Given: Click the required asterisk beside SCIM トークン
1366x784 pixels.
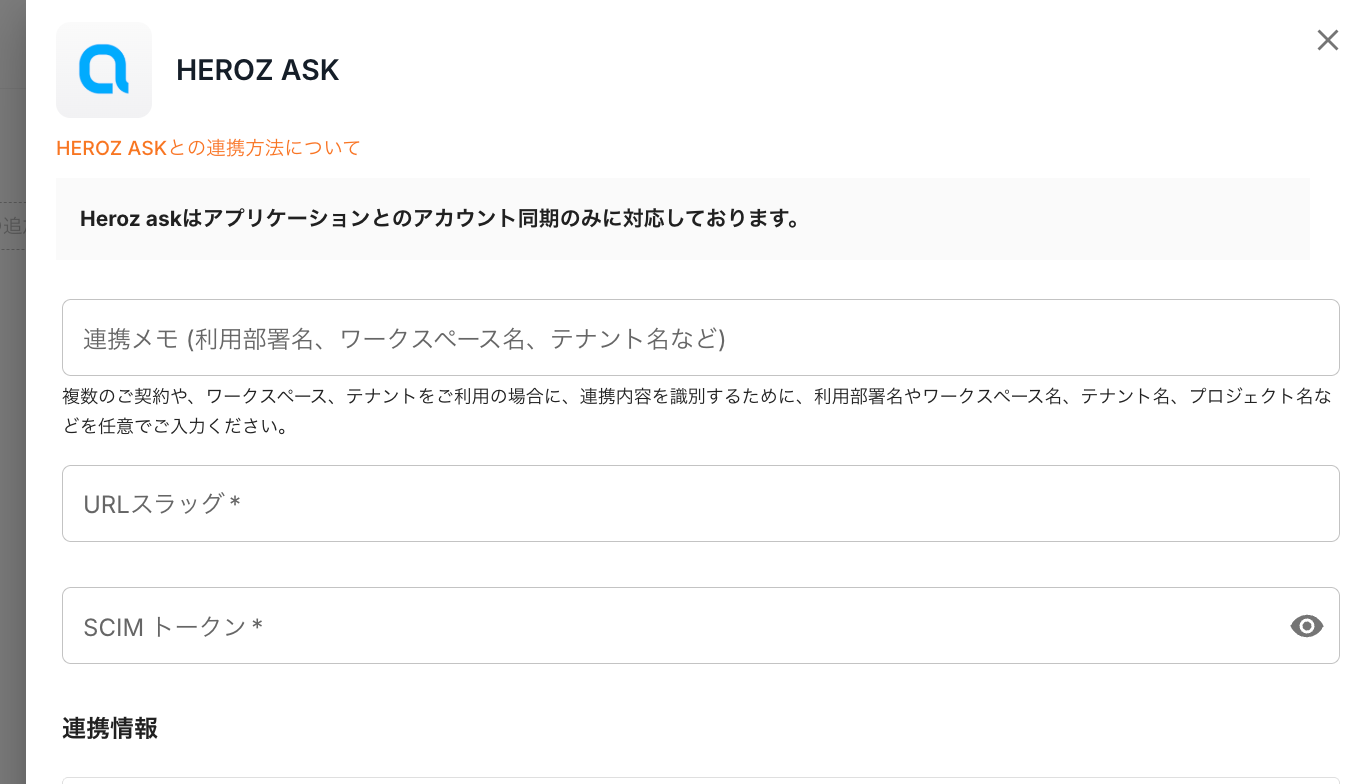Looking at the screenshot, I should coord(257,626).
